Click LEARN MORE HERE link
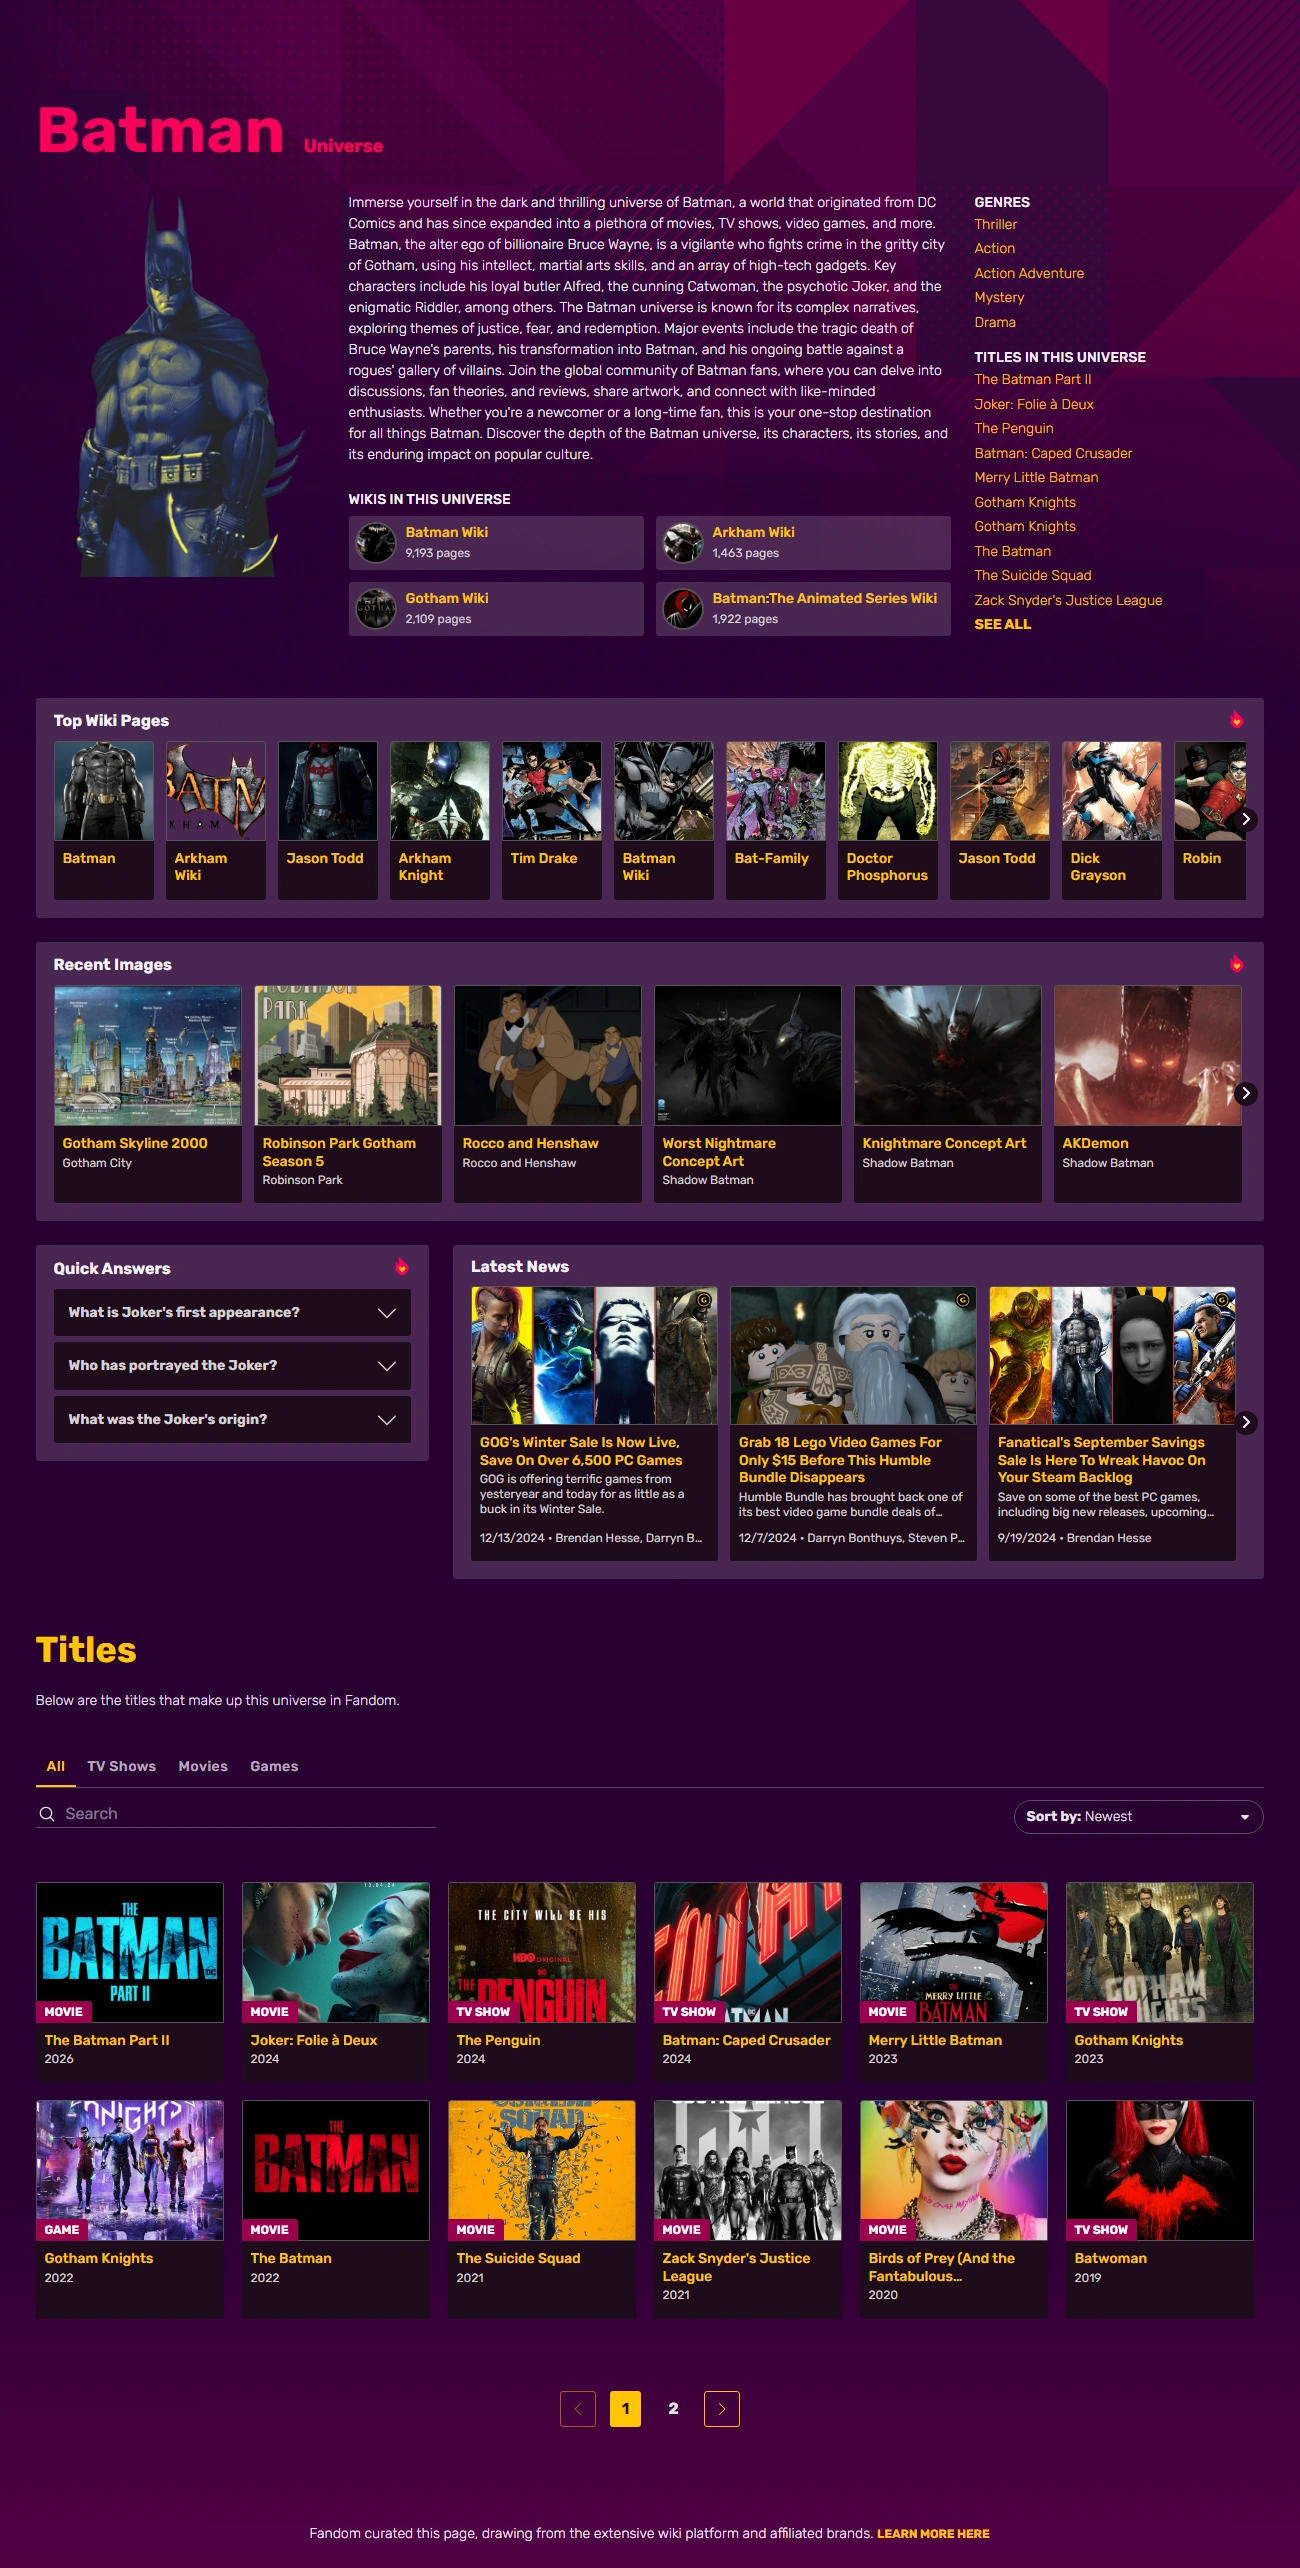Viewport: 1300px width, 2568px height. click(x=933, y=2534)
